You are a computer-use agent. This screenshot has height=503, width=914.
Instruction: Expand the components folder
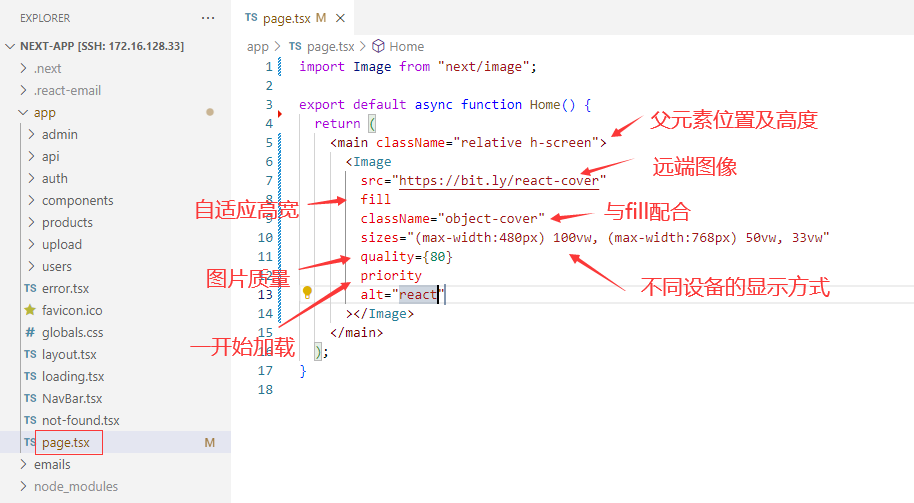pyautogui.click(x=31, y=201)
